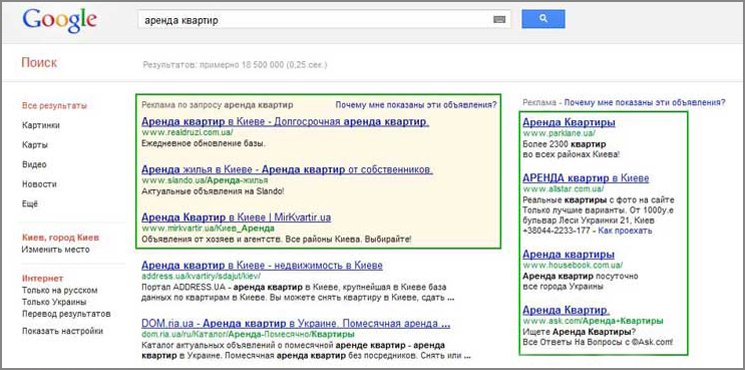
Task: Open ad Аренда Квартир в Киеве | MirKvartir.ua
Action: click(236, 218)
